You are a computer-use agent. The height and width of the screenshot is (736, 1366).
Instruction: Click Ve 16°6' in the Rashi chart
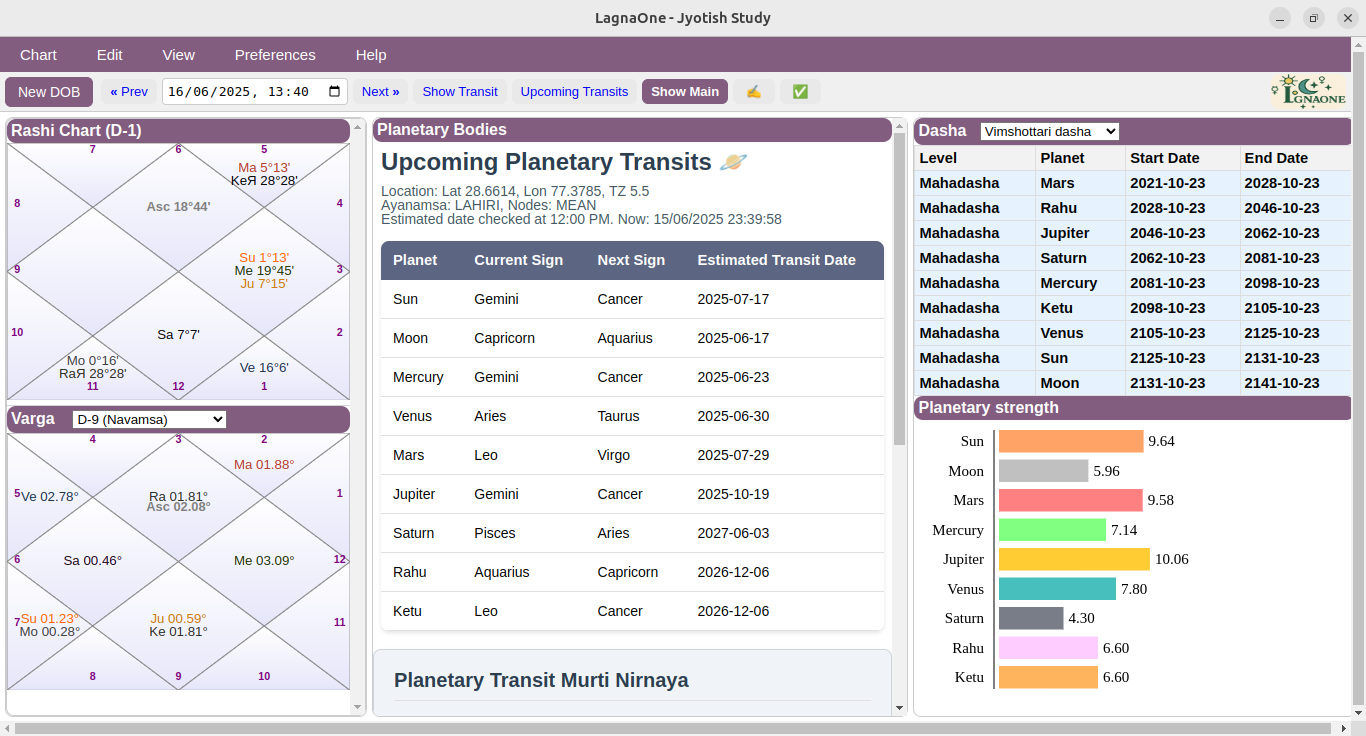(x=264, y=367)
